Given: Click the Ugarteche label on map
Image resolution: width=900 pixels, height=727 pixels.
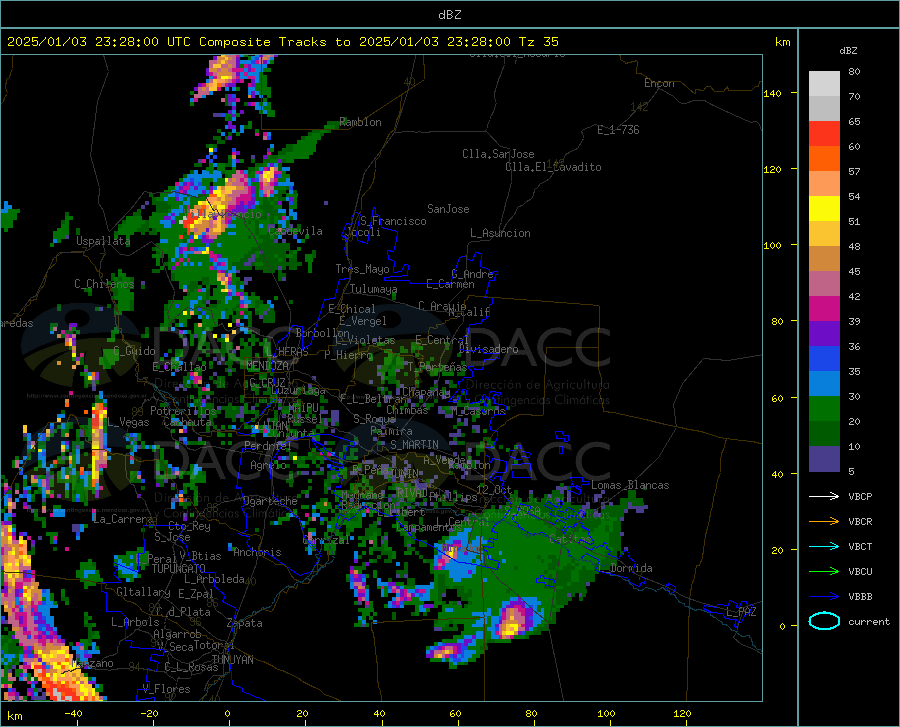Looking at the screenshot, I should point(270,501).
